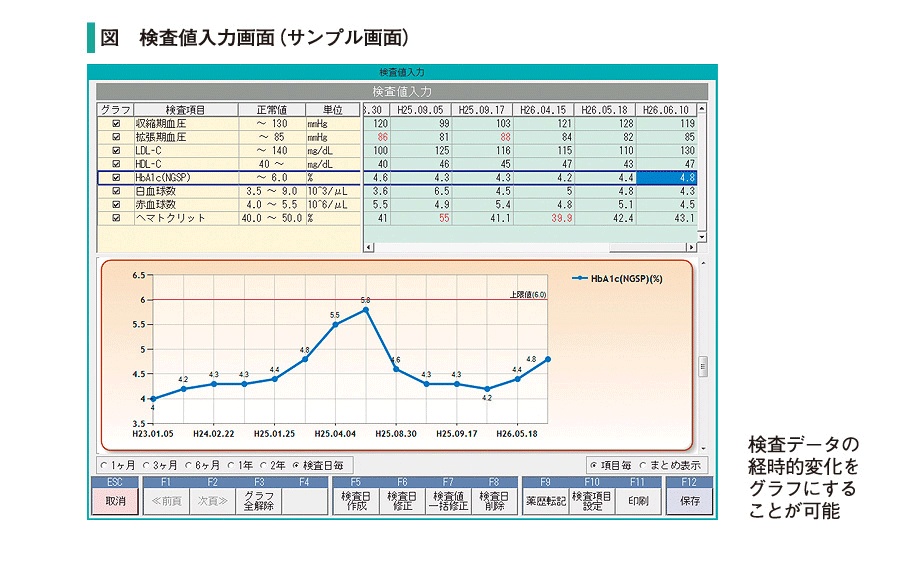Click the 検査日削除 F8 button
The height and width of the screenshot is (568, 920).
click(494, 500)
